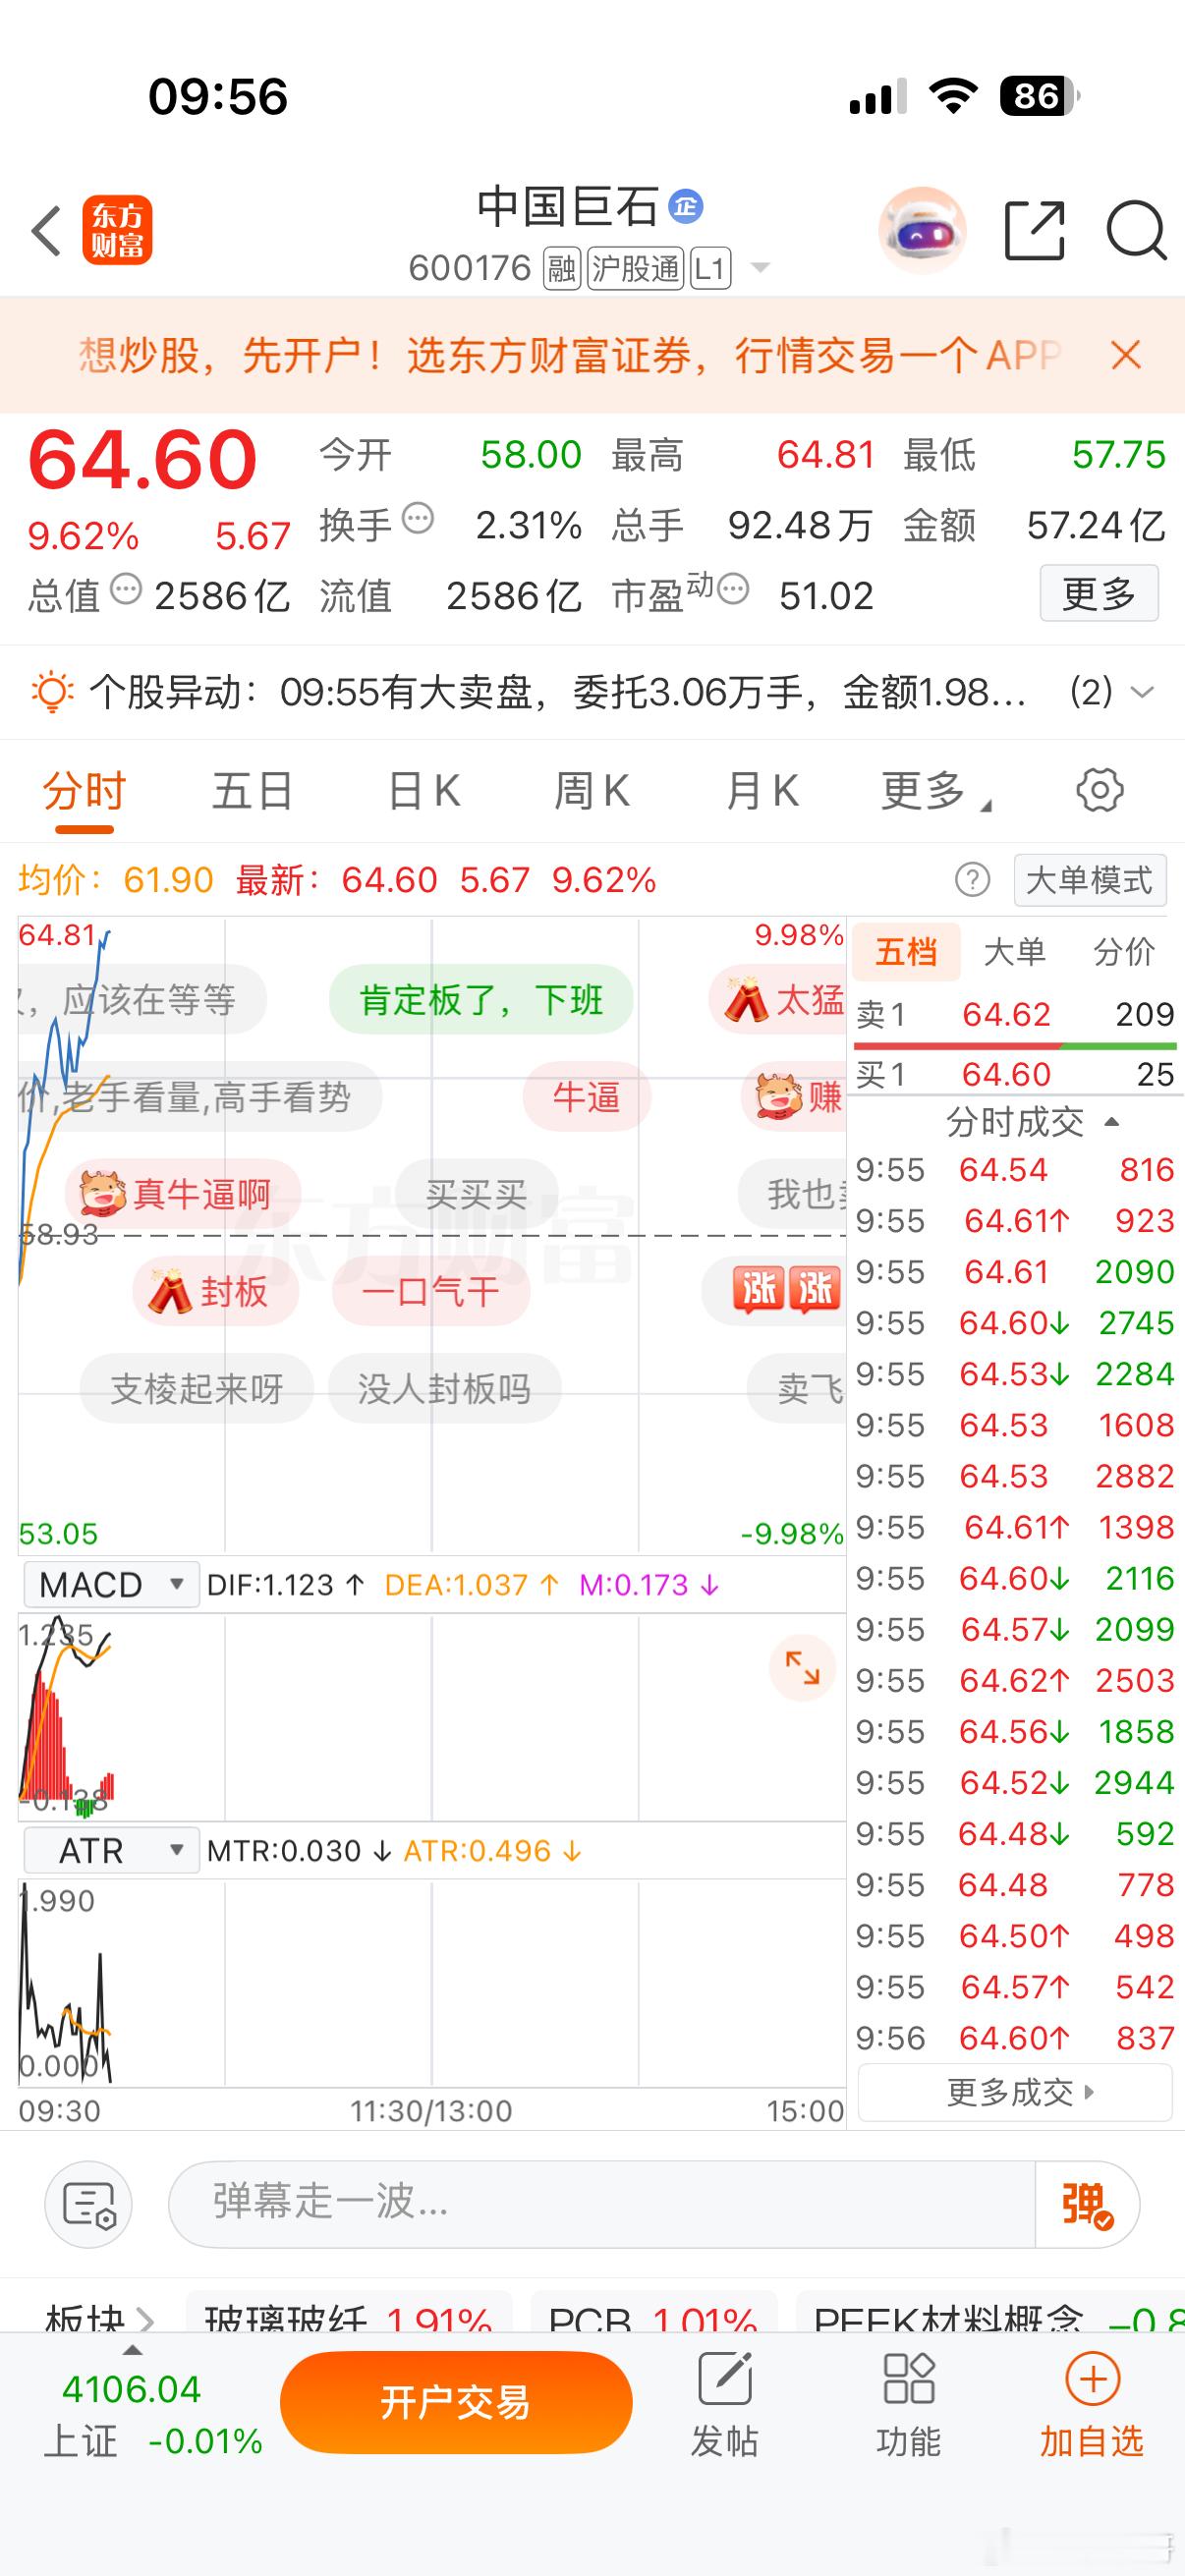Image resolution: width=1185 pixels, height=2576 pixels.
Task: Open 更多成交 link
Action: click(x=1015, y=2092)
